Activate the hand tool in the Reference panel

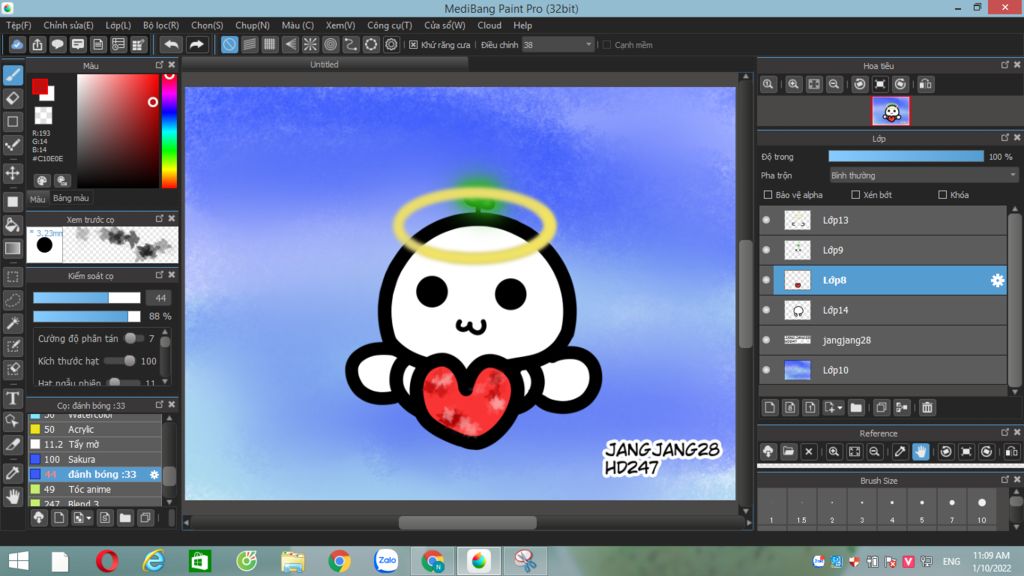[920, 451]
